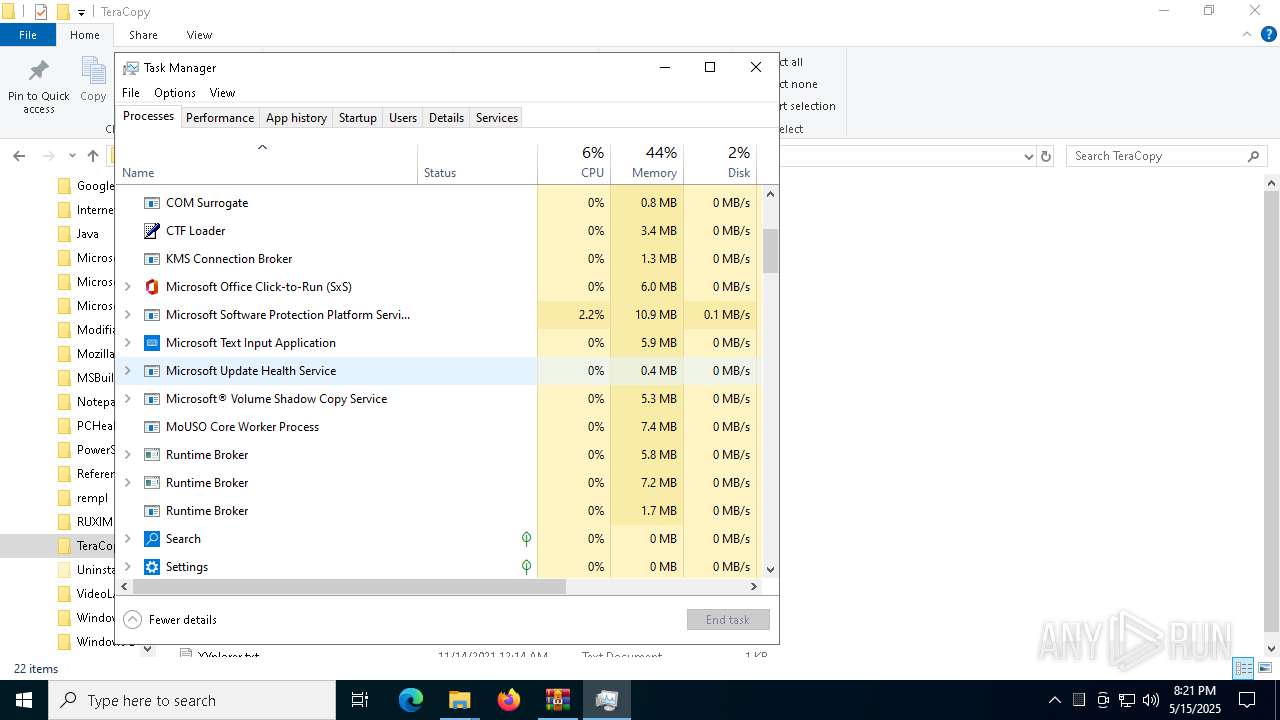Click the KMS Connection Broker icon

click(x=152, y=259)
